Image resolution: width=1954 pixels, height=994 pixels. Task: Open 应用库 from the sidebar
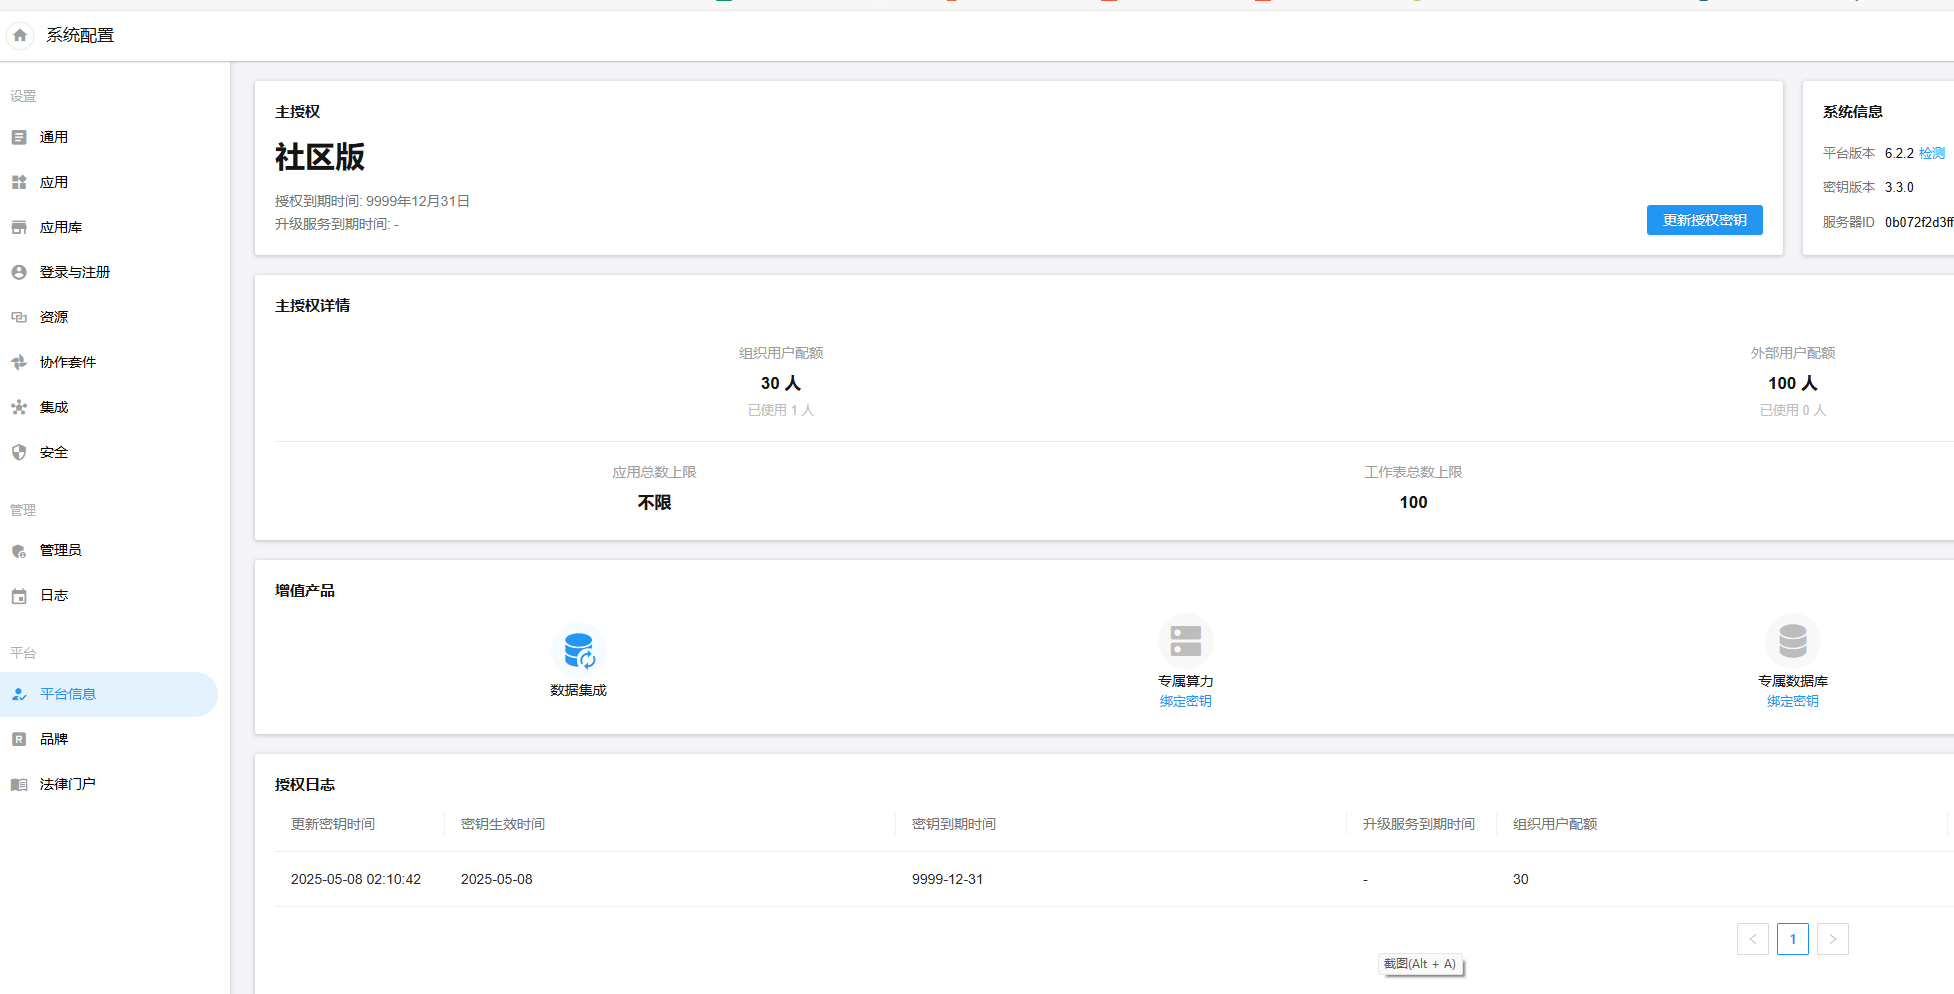[x=60, y=227]
